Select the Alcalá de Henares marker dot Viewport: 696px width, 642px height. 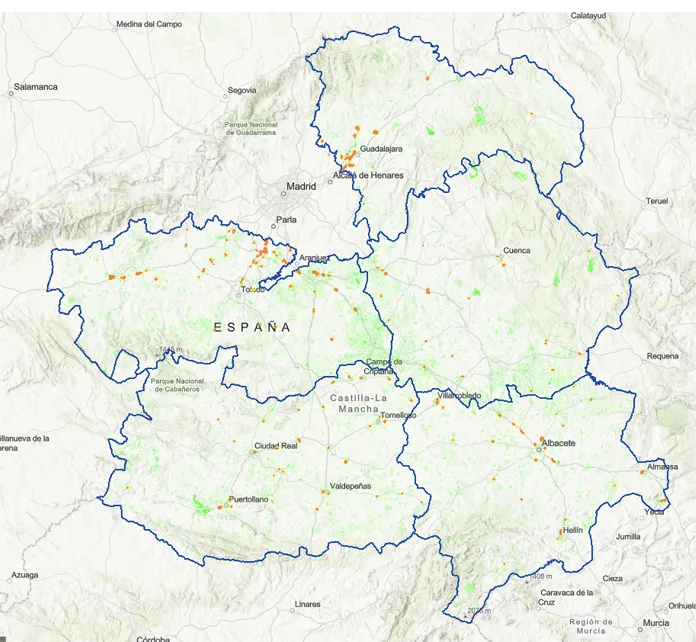330,181
